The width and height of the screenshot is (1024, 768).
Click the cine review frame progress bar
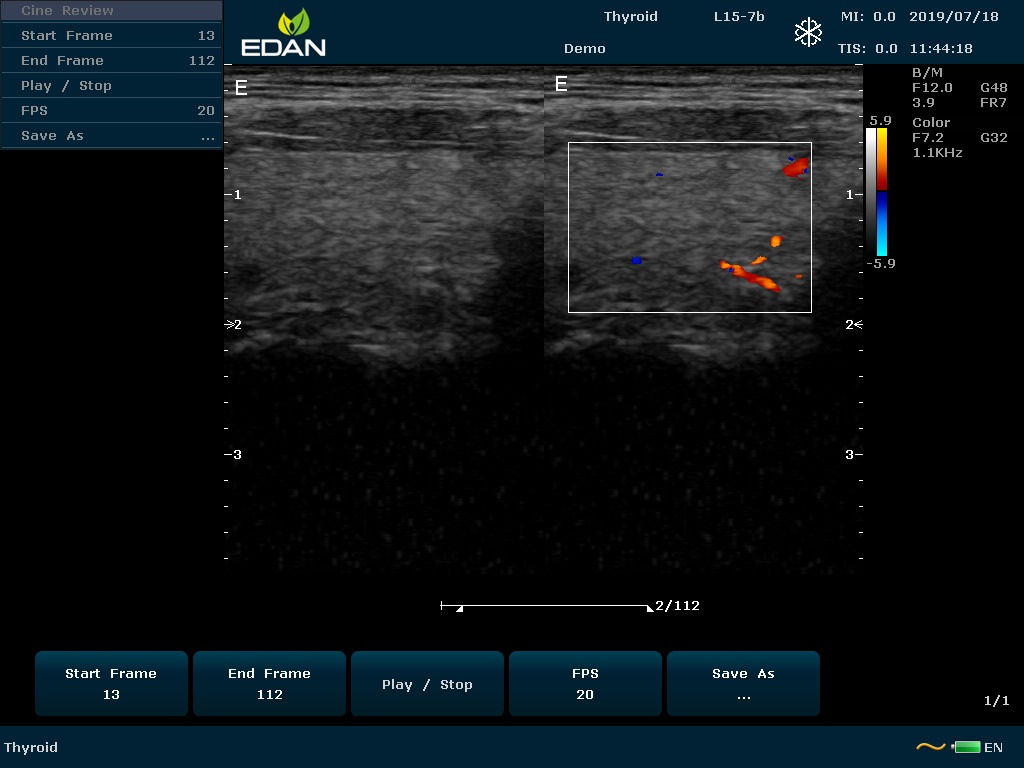coord(546,606)
